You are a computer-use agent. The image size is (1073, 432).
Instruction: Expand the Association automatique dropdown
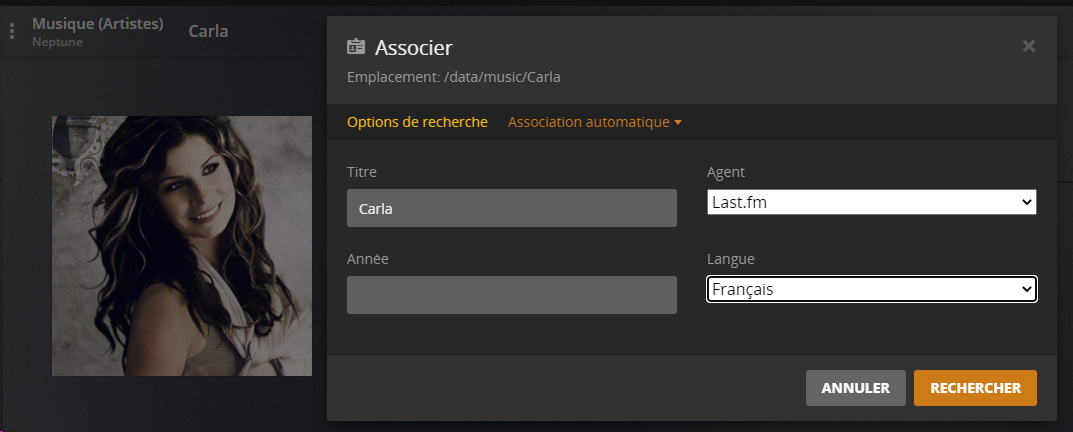595,122
